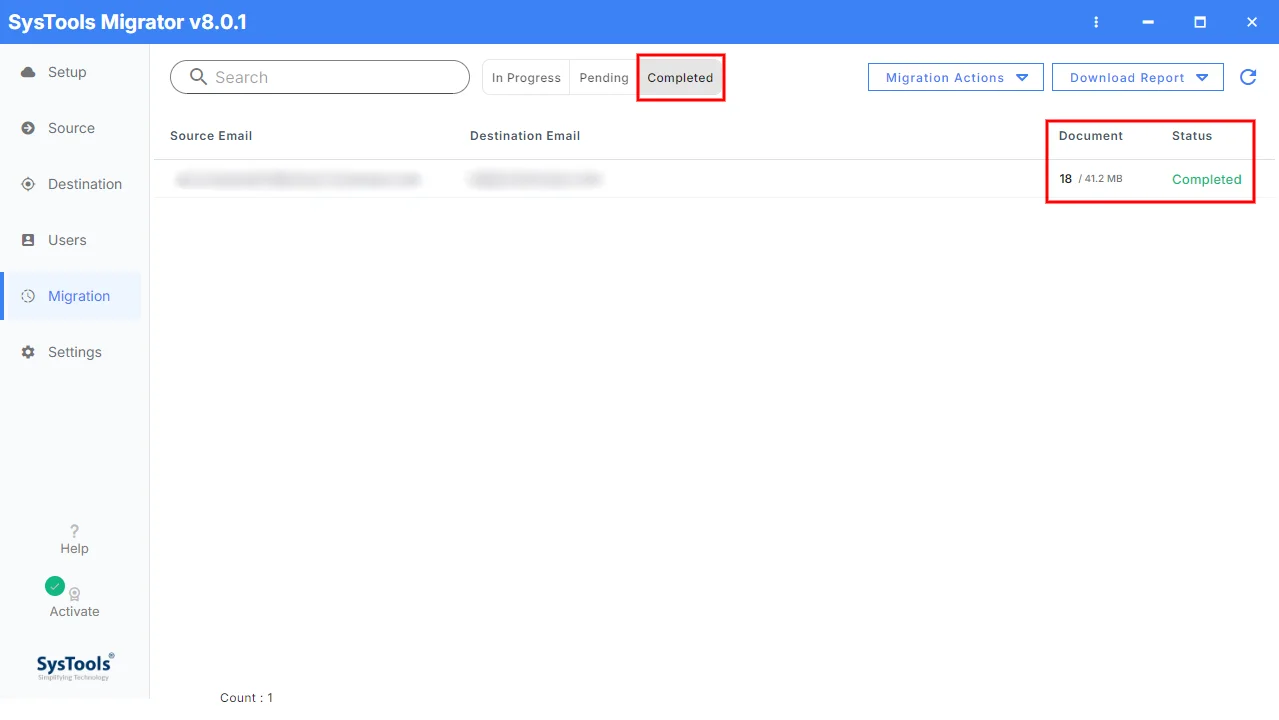Click the Setup cloud icon
This screenshot has width=1279, height=720.
[28, 72]
